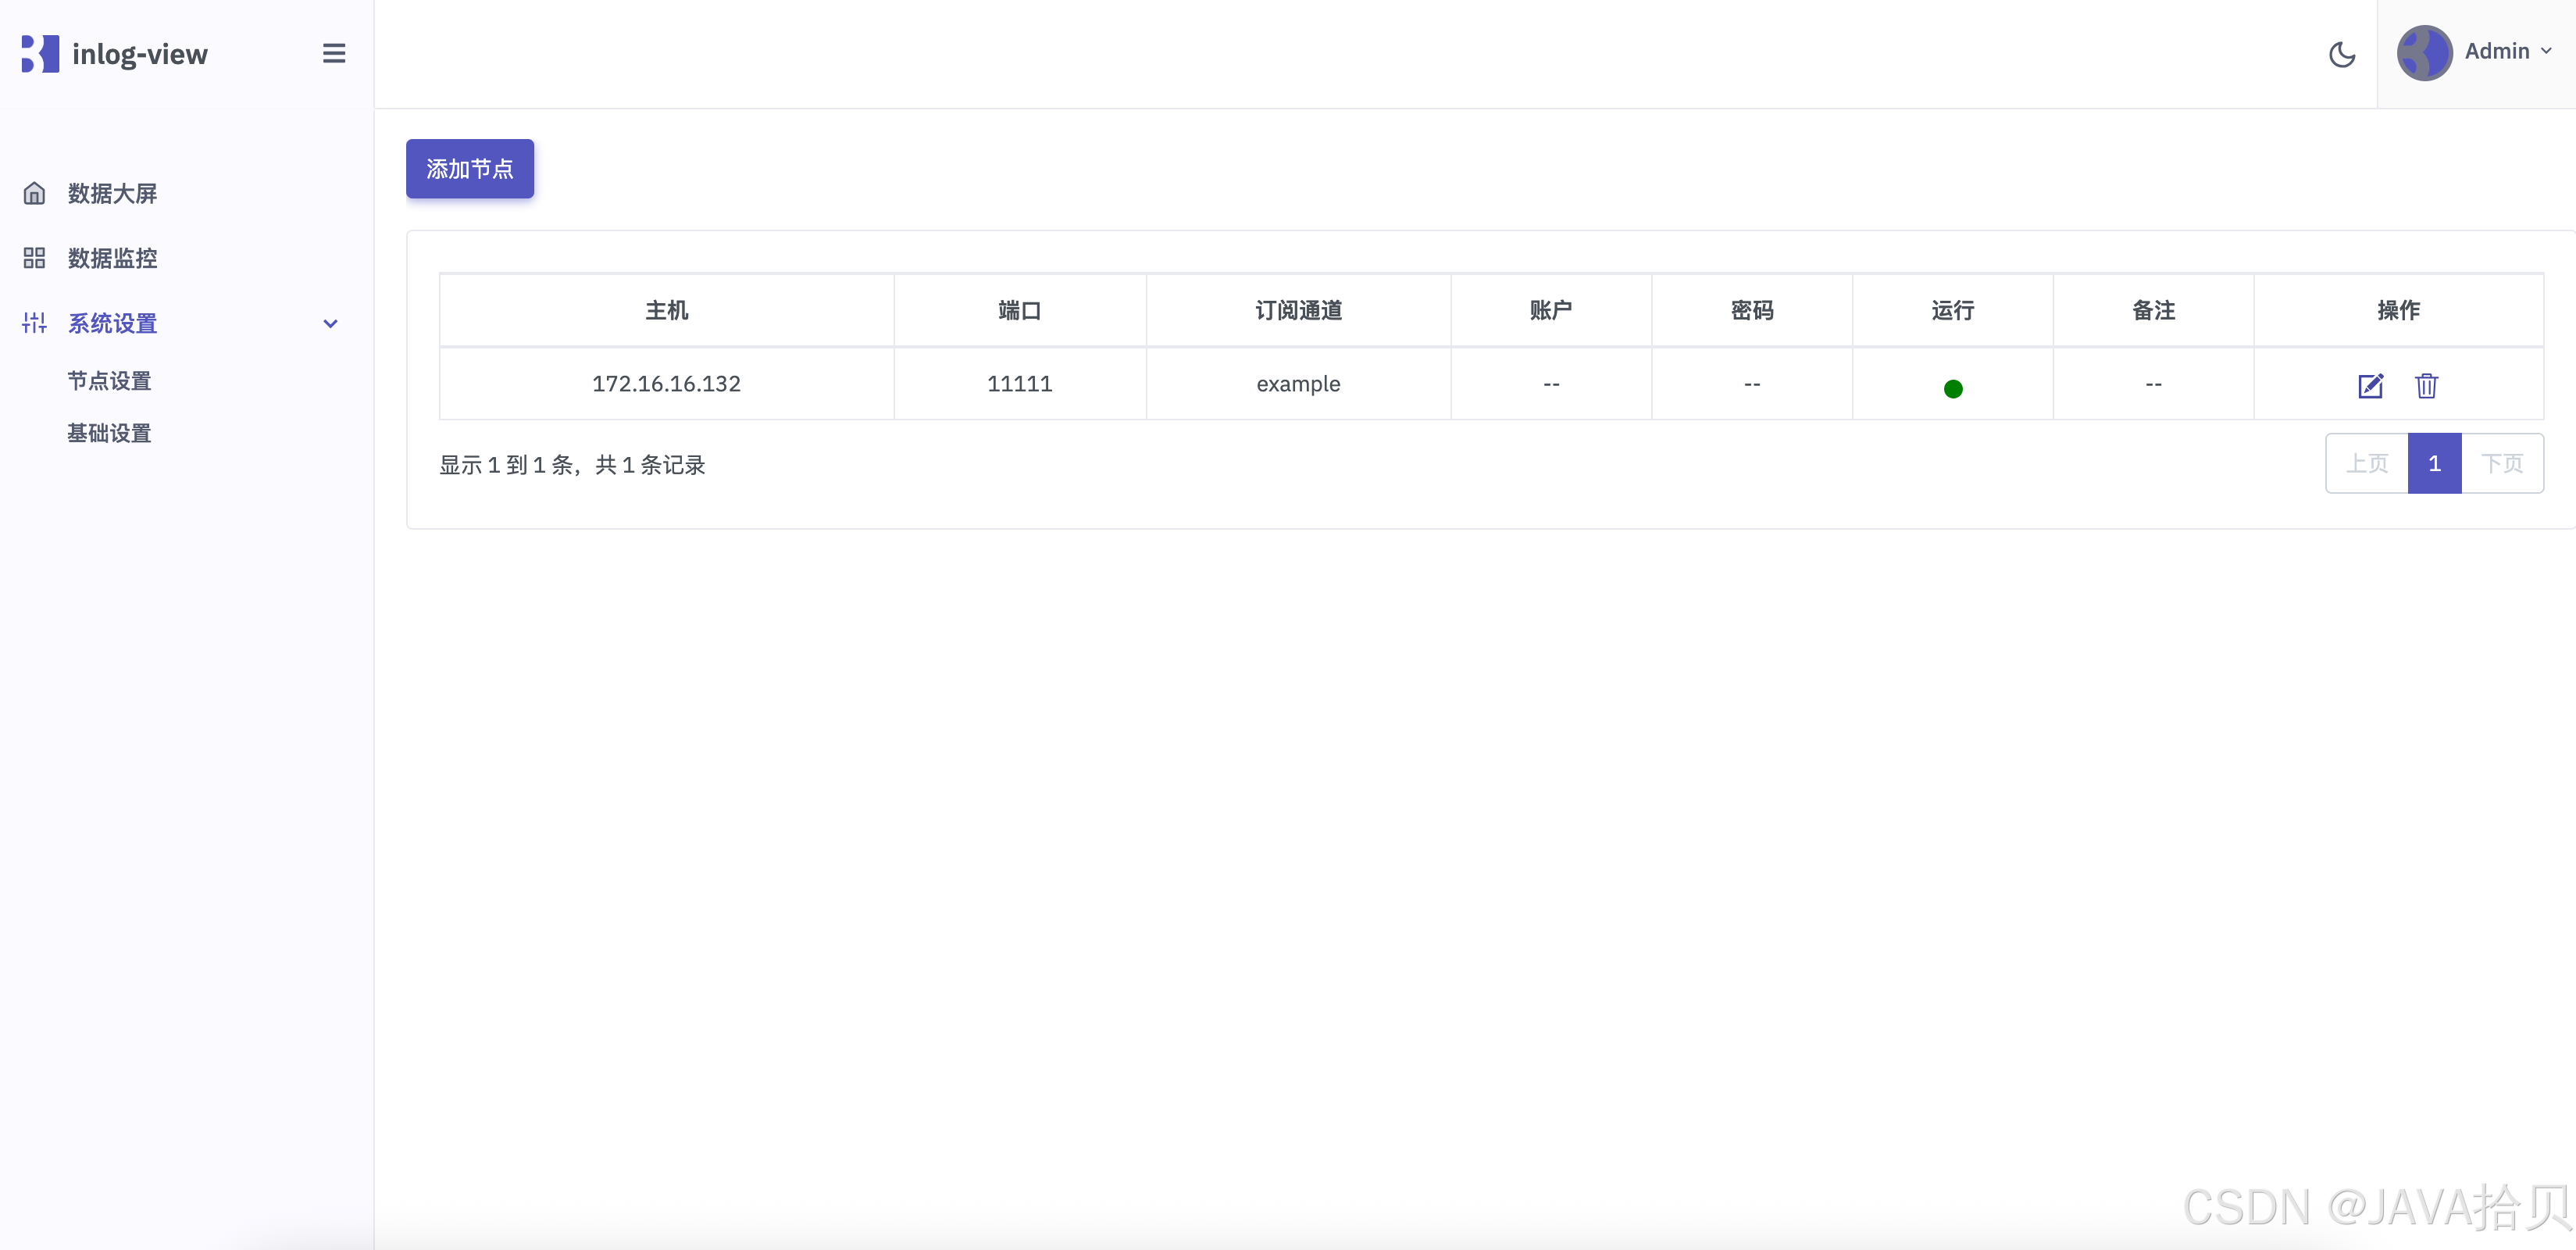The image size is (2576, 1250).
Task: Click the 添加节点 button
Action: pyautogui.click(x=469, y=169)
